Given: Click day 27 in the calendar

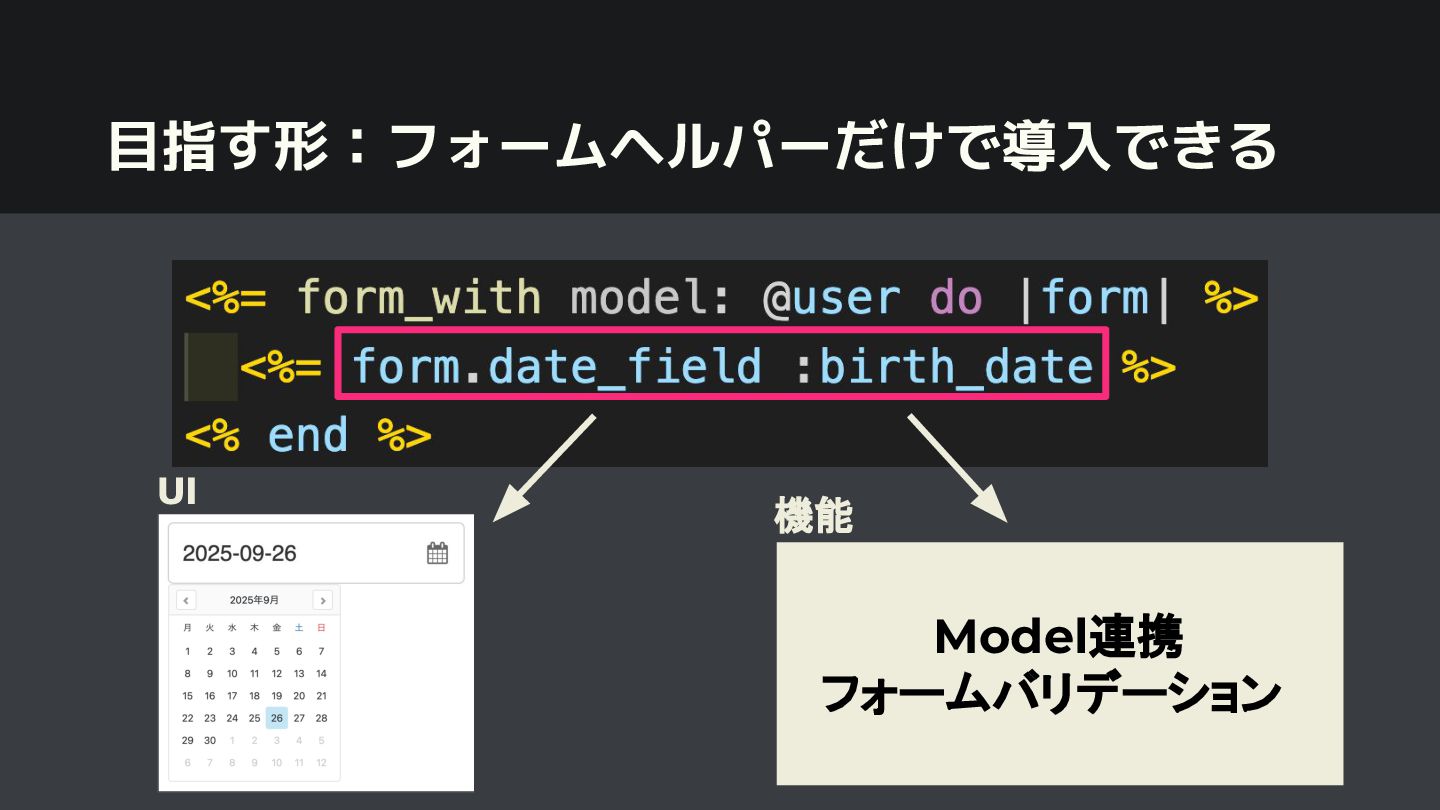Looking at the screenshot, I should [299, 718].
